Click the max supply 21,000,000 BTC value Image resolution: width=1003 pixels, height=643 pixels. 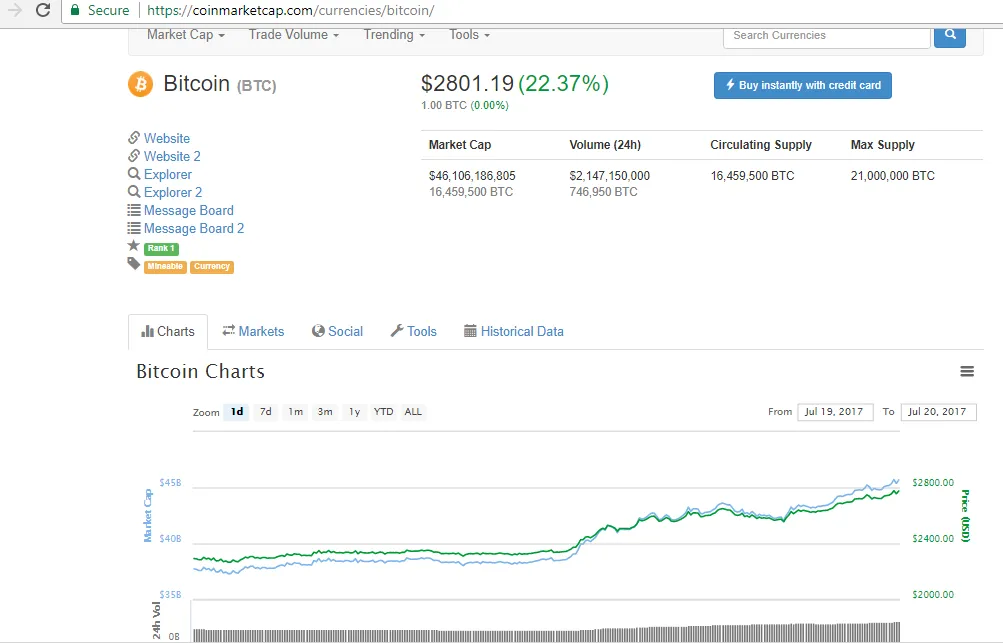point(892,175)
